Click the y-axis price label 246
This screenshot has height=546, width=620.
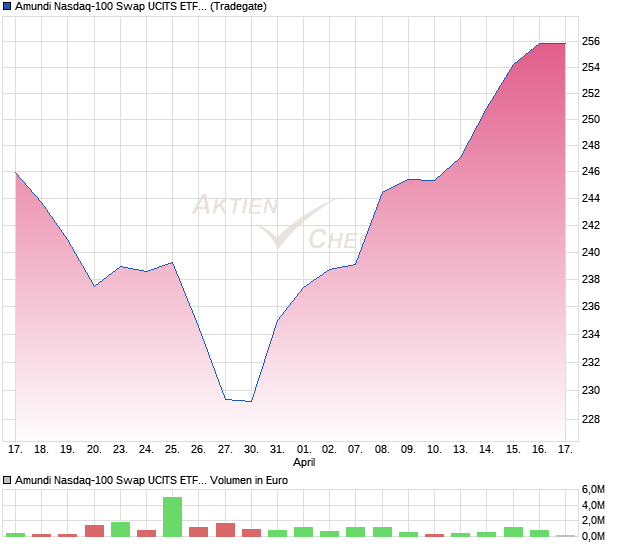pyautogui.click(x=591, y=171)
